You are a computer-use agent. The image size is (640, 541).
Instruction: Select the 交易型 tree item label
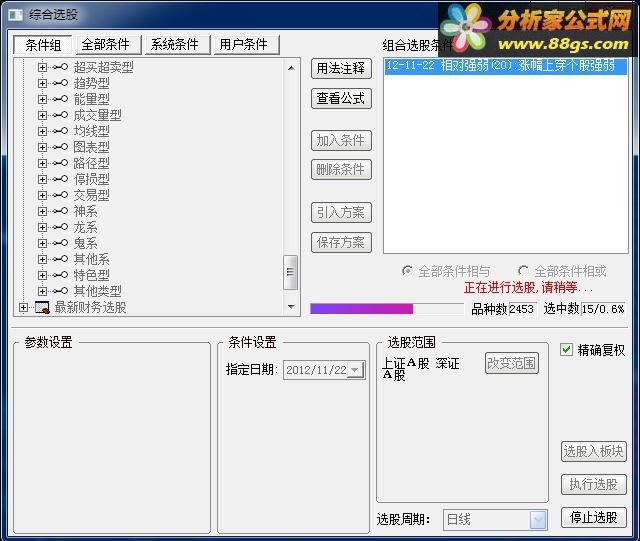tap(91, 195)
